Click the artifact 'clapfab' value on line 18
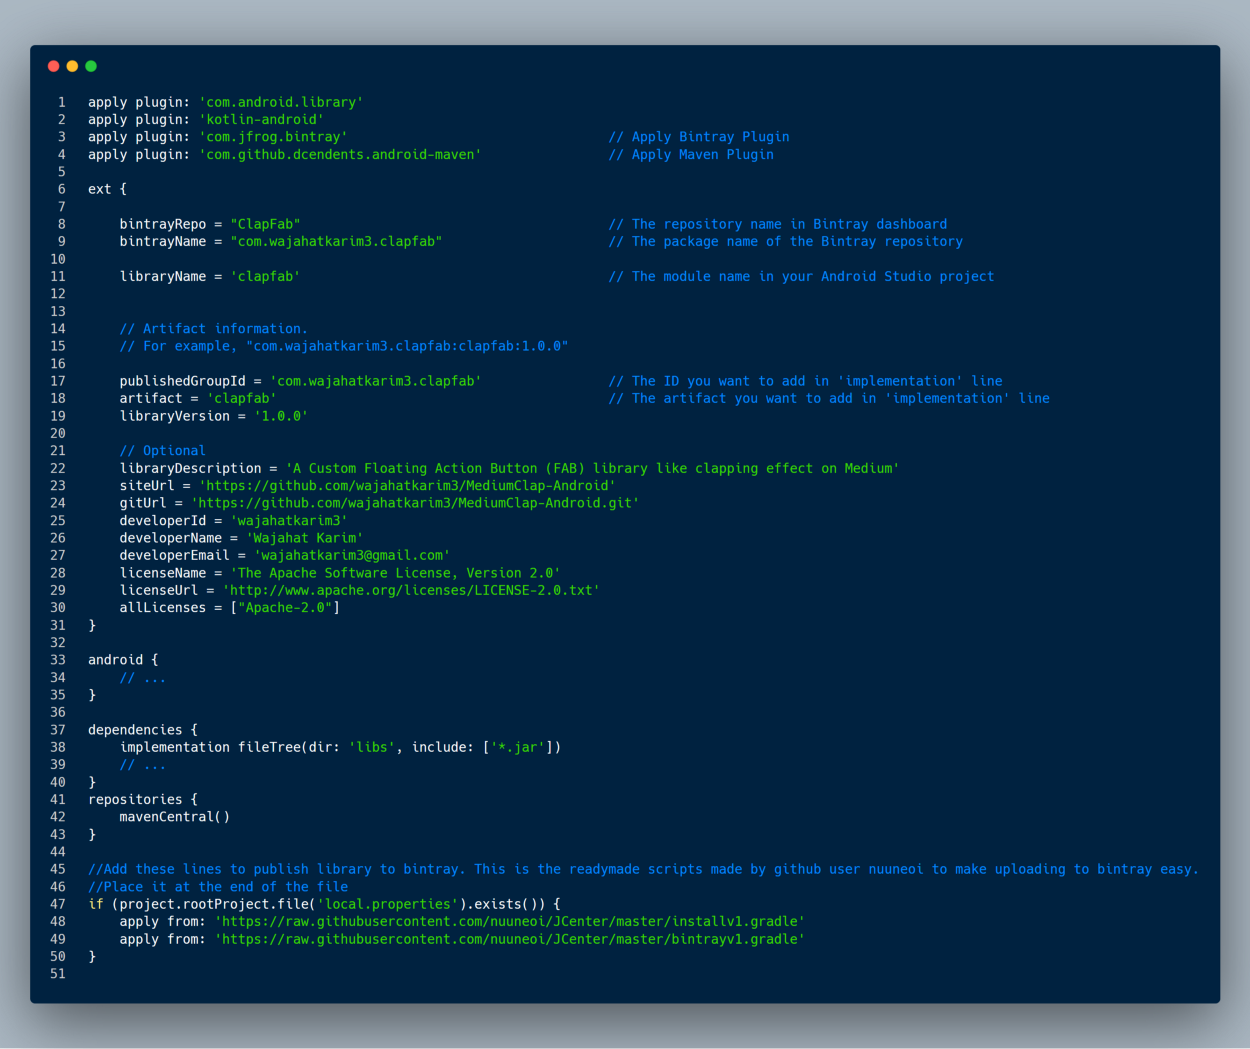 (241, 398)
